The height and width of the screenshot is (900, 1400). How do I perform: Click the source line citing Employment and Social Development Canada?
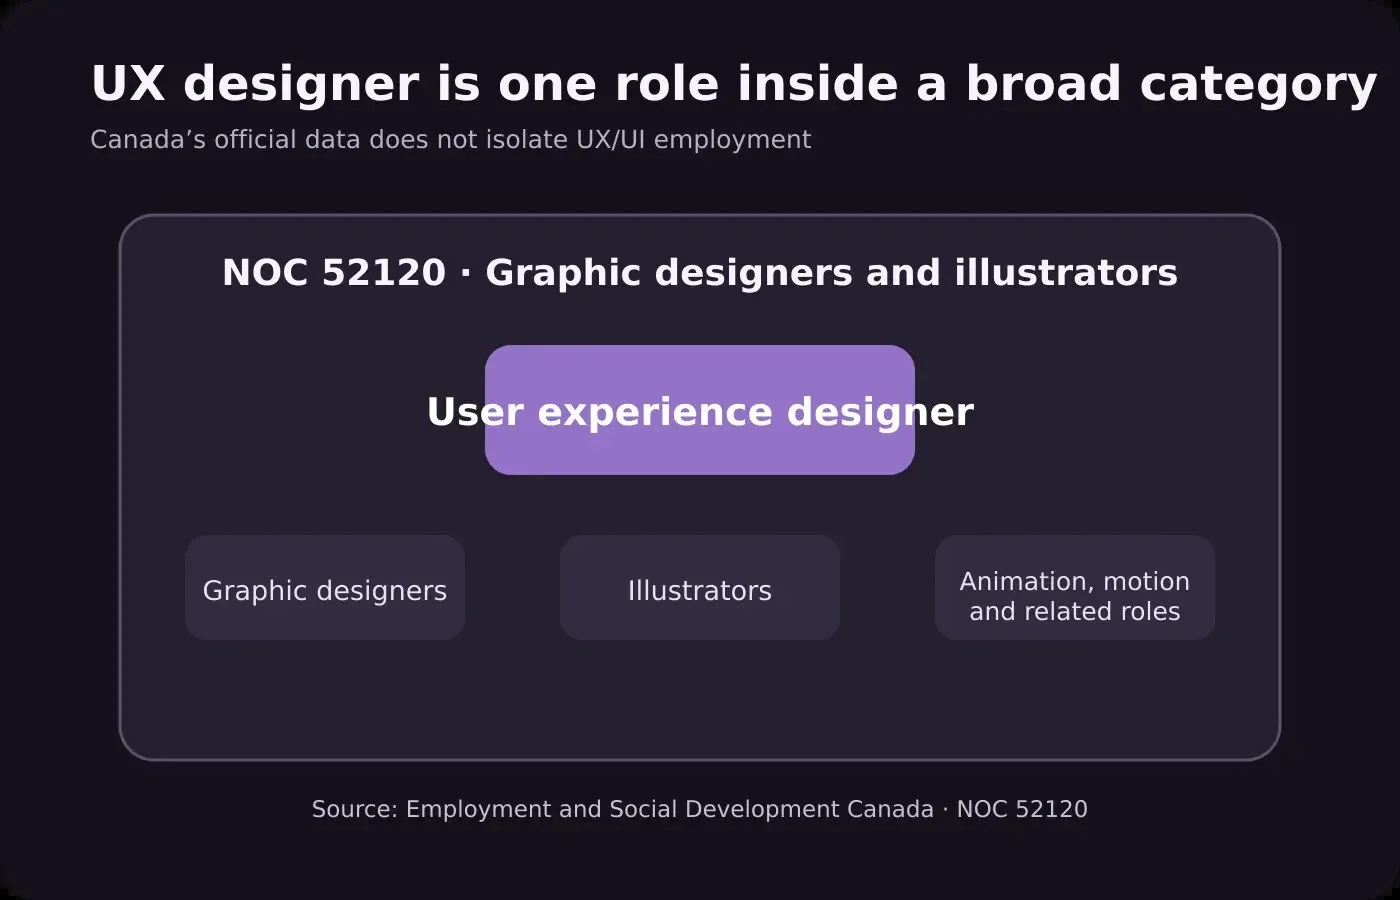click(700, 809)
